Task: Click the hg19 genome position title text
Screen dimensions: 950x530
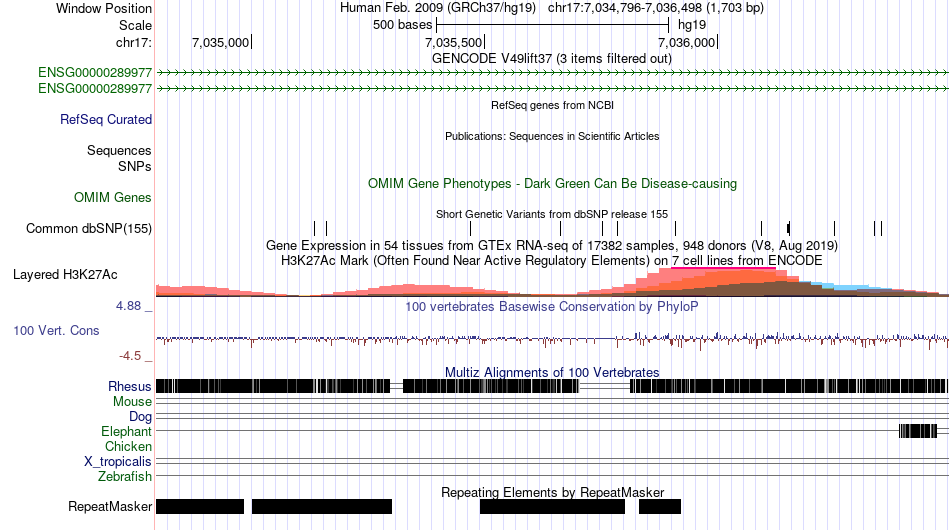Action: coord(551,8)
